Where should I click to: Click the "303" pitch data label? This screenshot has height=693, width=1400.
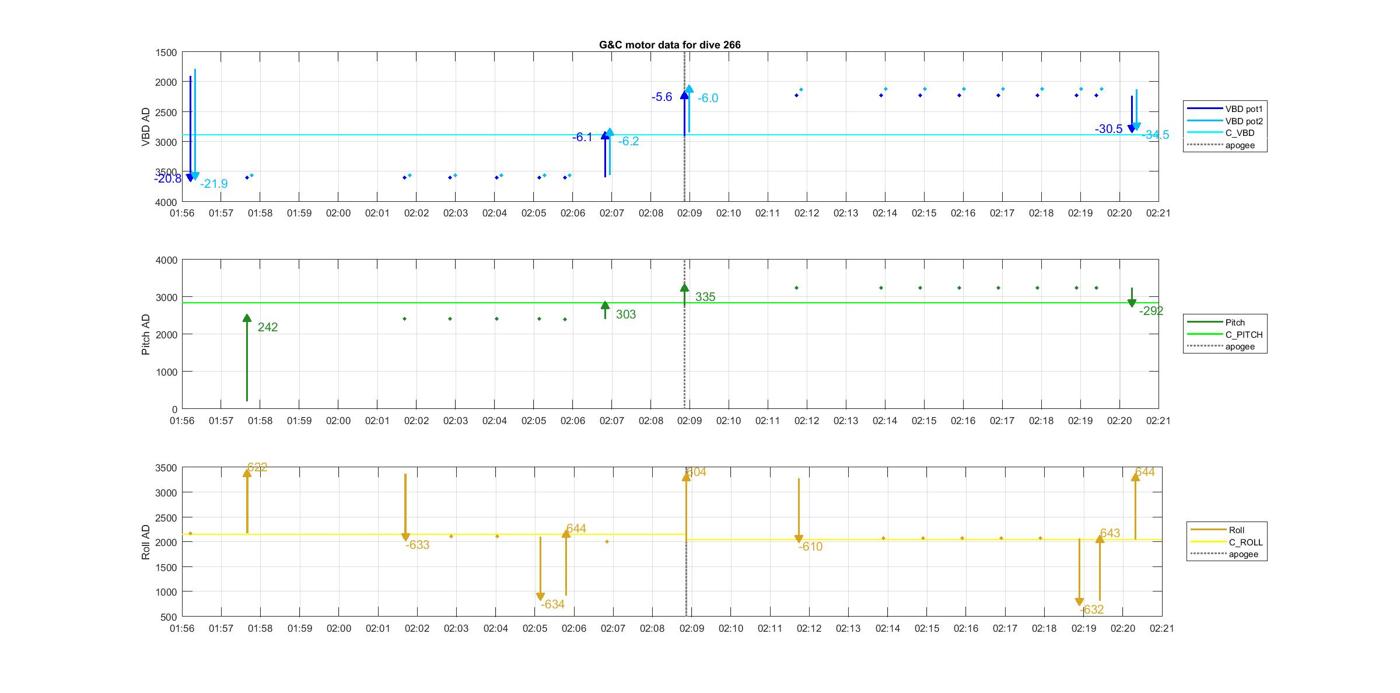[x=626, y=314]
